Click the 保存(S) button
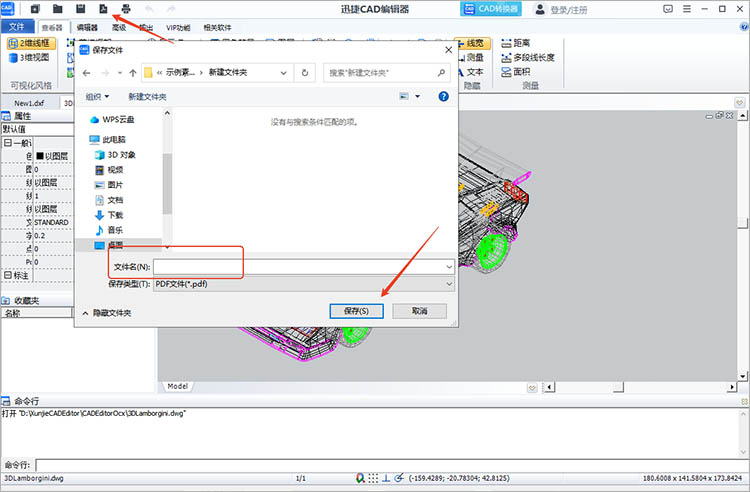 coord(356,311)
